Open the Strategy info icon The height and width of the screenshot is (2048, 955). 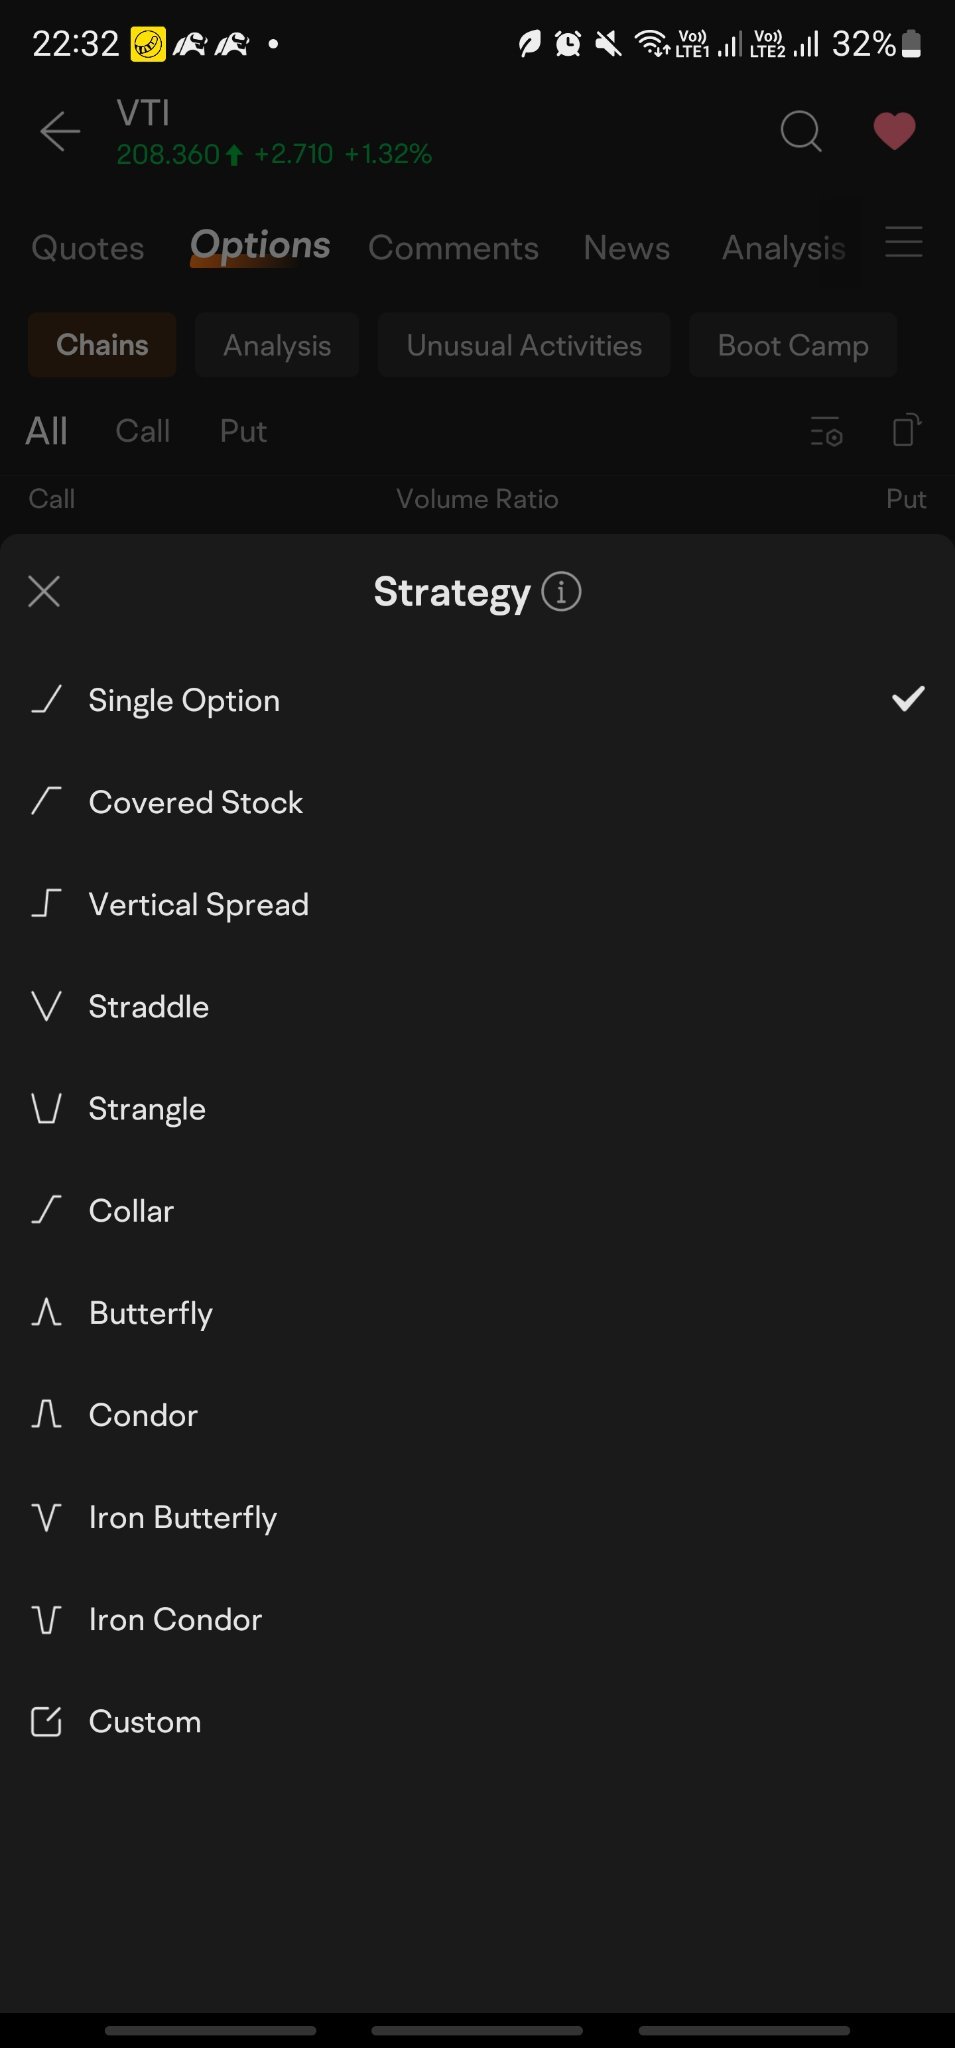click(561, 591)
